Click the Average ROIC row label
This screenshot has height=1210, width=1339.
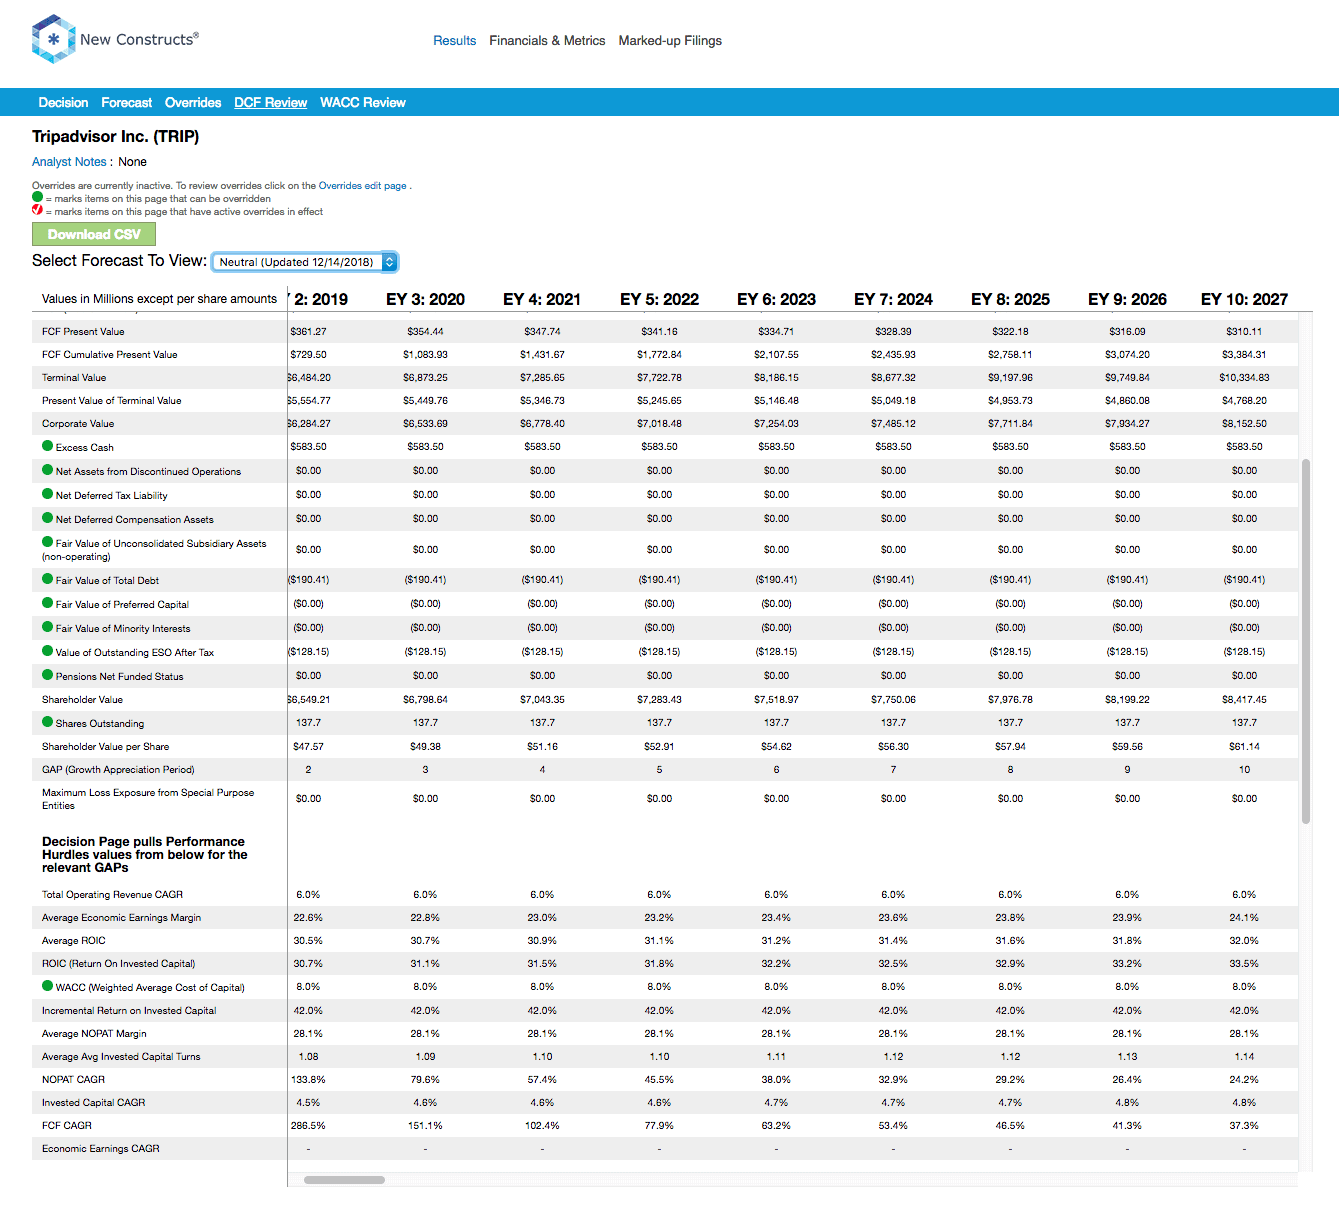click(73, 941)
